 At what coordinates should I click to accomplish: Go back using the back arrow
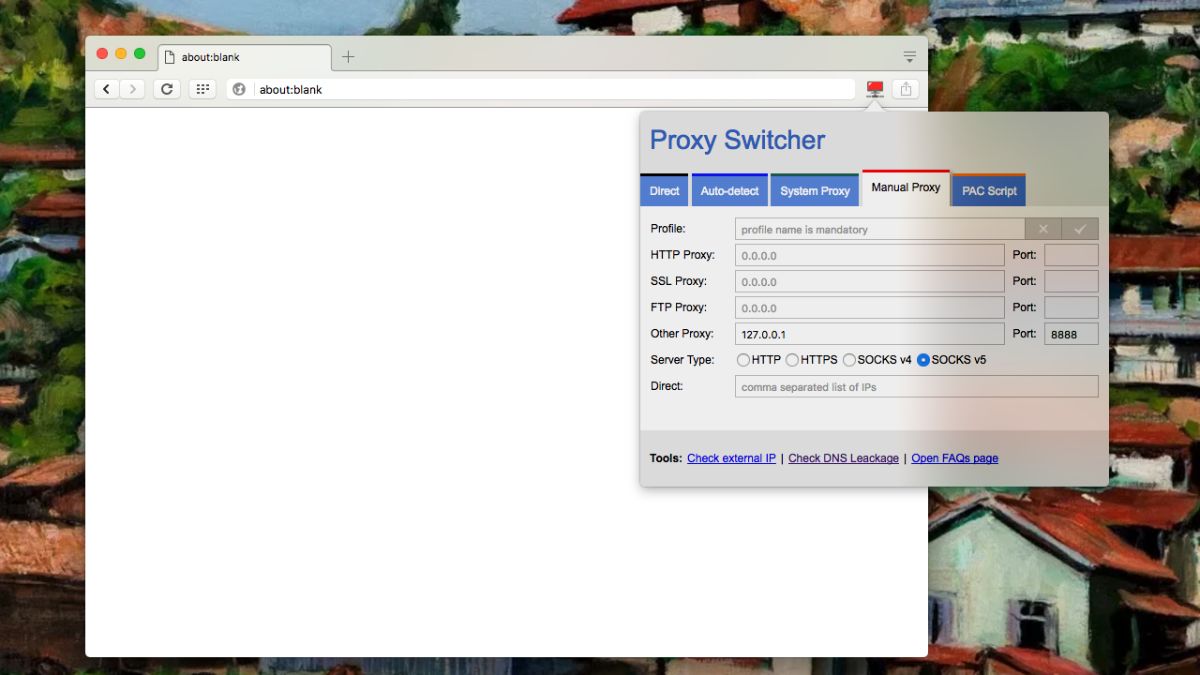pos(106,89)
